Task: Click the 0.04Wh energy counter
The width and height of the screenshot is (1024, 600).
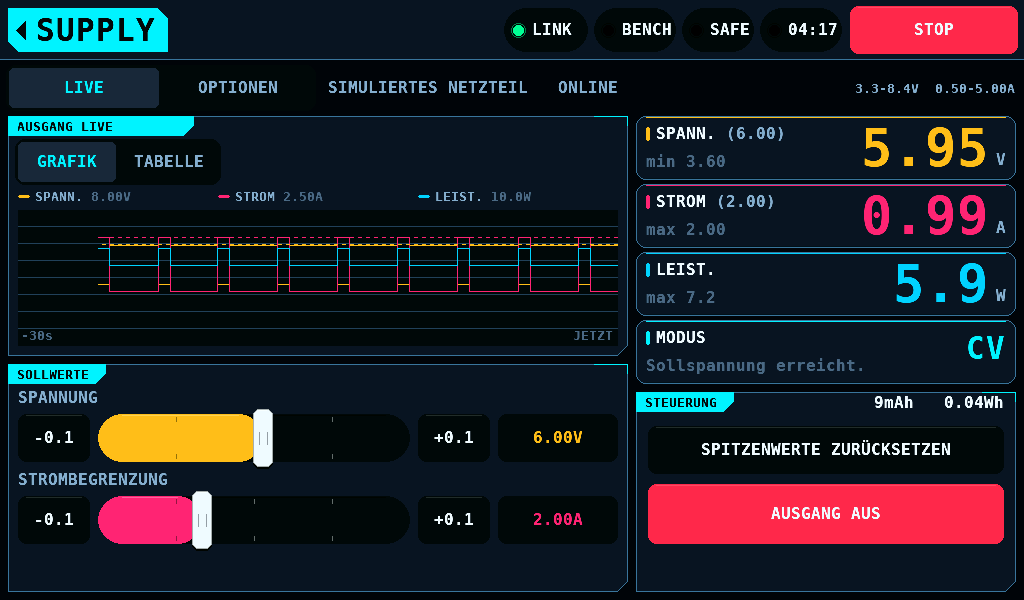Action: coord(973,403)
